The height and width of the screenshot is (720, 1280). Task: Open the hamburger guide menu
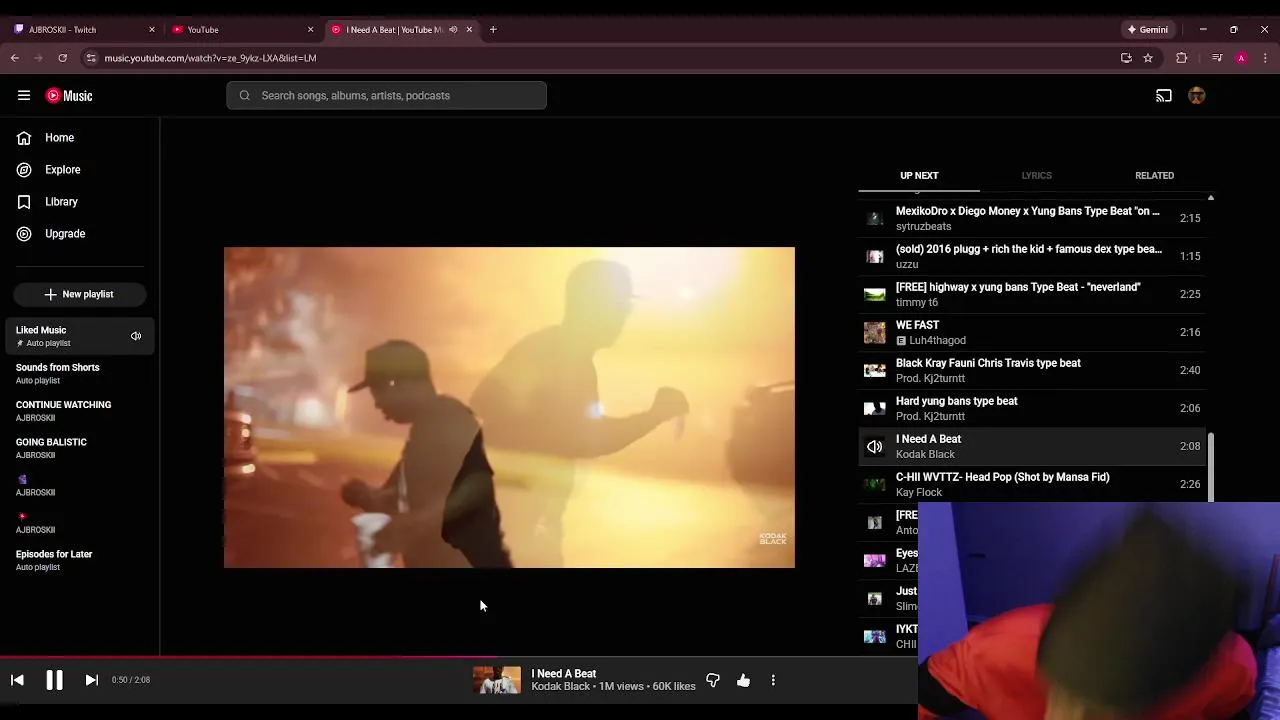[24, 96]
